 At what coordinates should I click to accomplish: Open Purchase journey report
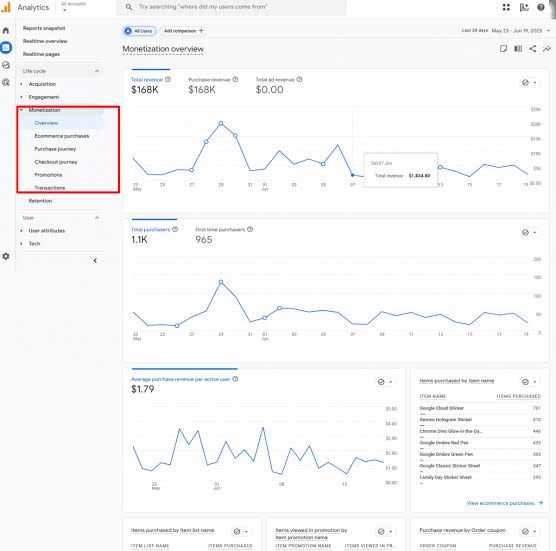55,149
